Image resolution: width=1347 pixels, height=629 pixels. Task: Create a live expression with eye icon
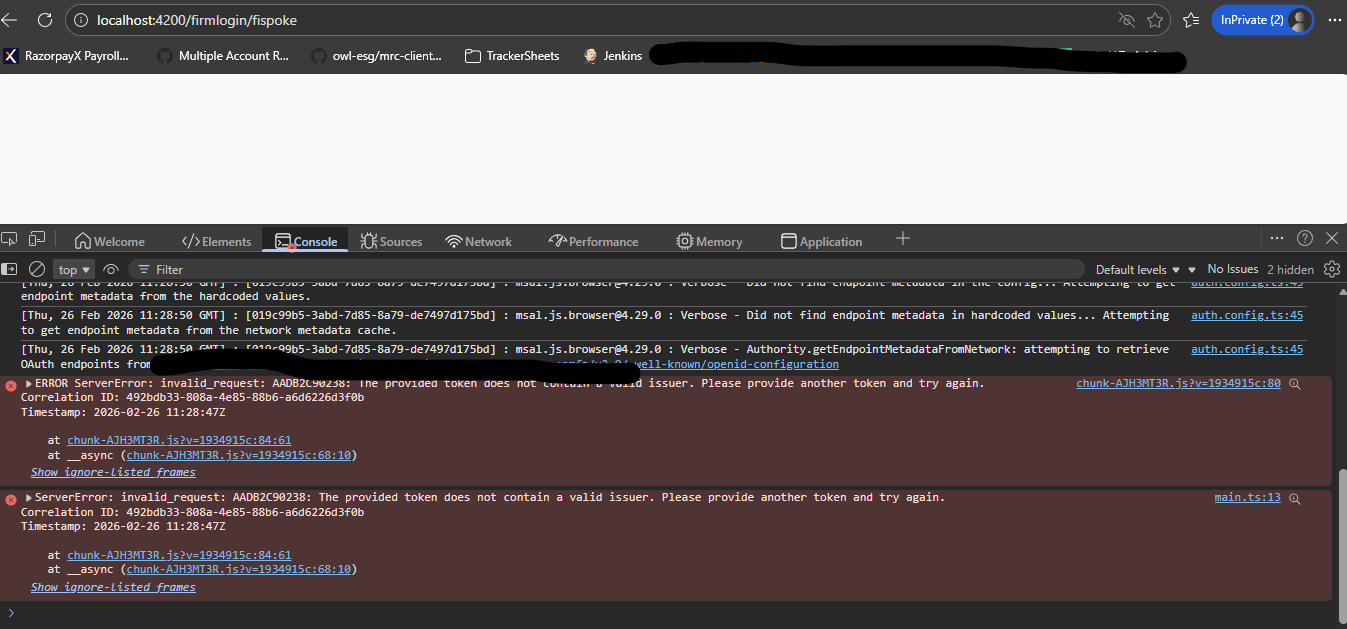tap(111, 269)
